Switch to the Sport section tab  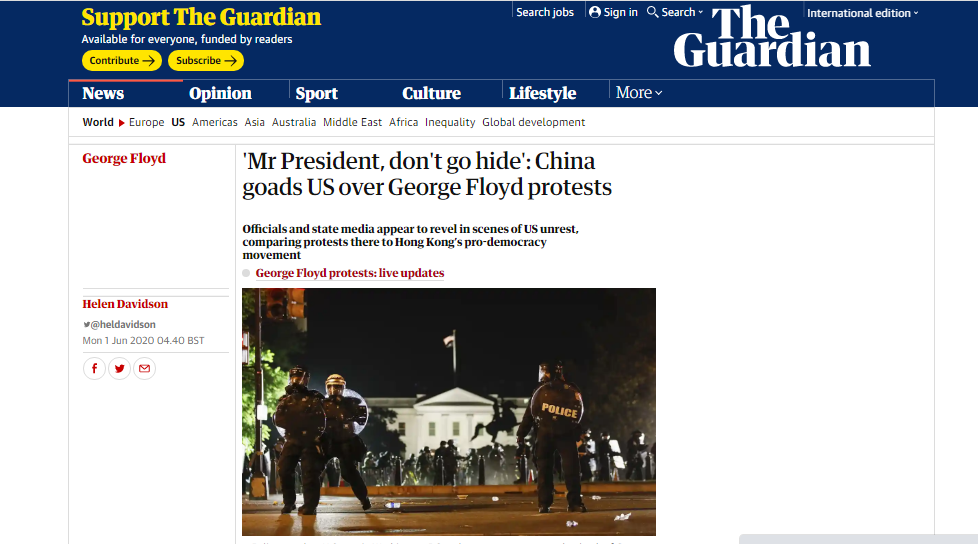[x=316, y=93]
